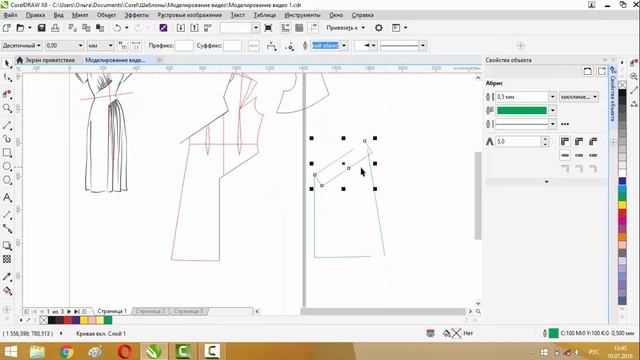Screen dimensions: 640x360
Task: Click the Full-screen preview icon
Action: (268, 28)
